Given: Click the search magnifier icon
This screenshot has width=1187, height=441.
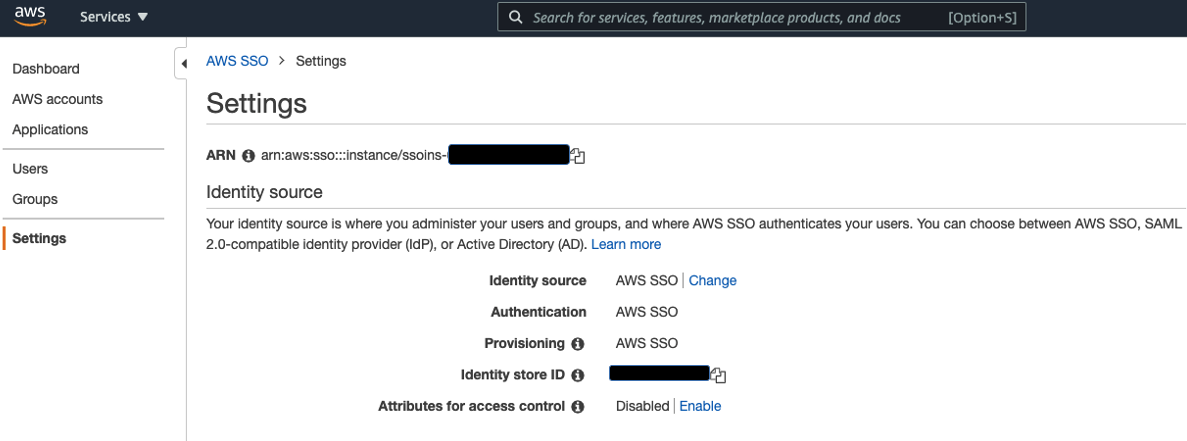Looking at the screenshot, I should (x=515, y=17).
